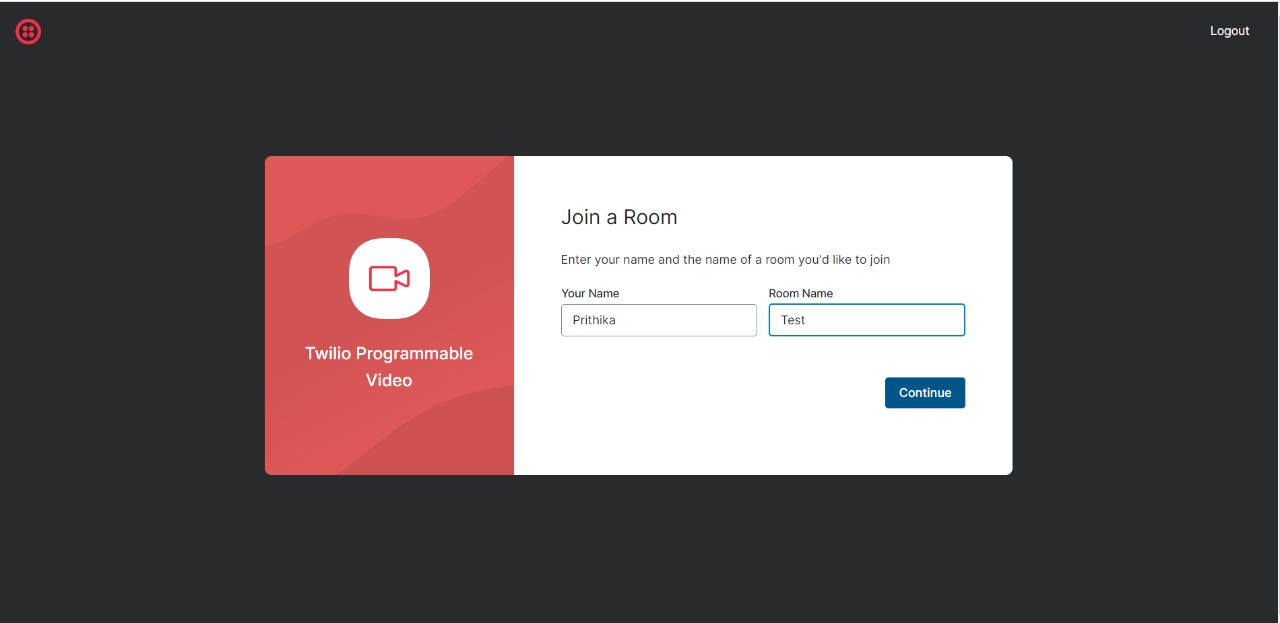Focus the Your Name input field
1280x623 pixels.
click(x=659, y=320)
